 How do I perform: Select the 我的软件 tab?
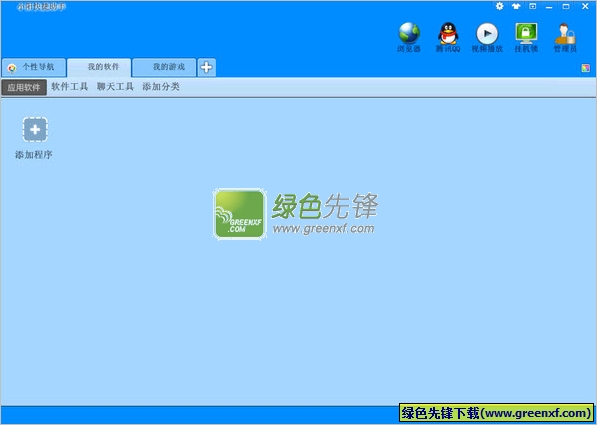[99, 67]
